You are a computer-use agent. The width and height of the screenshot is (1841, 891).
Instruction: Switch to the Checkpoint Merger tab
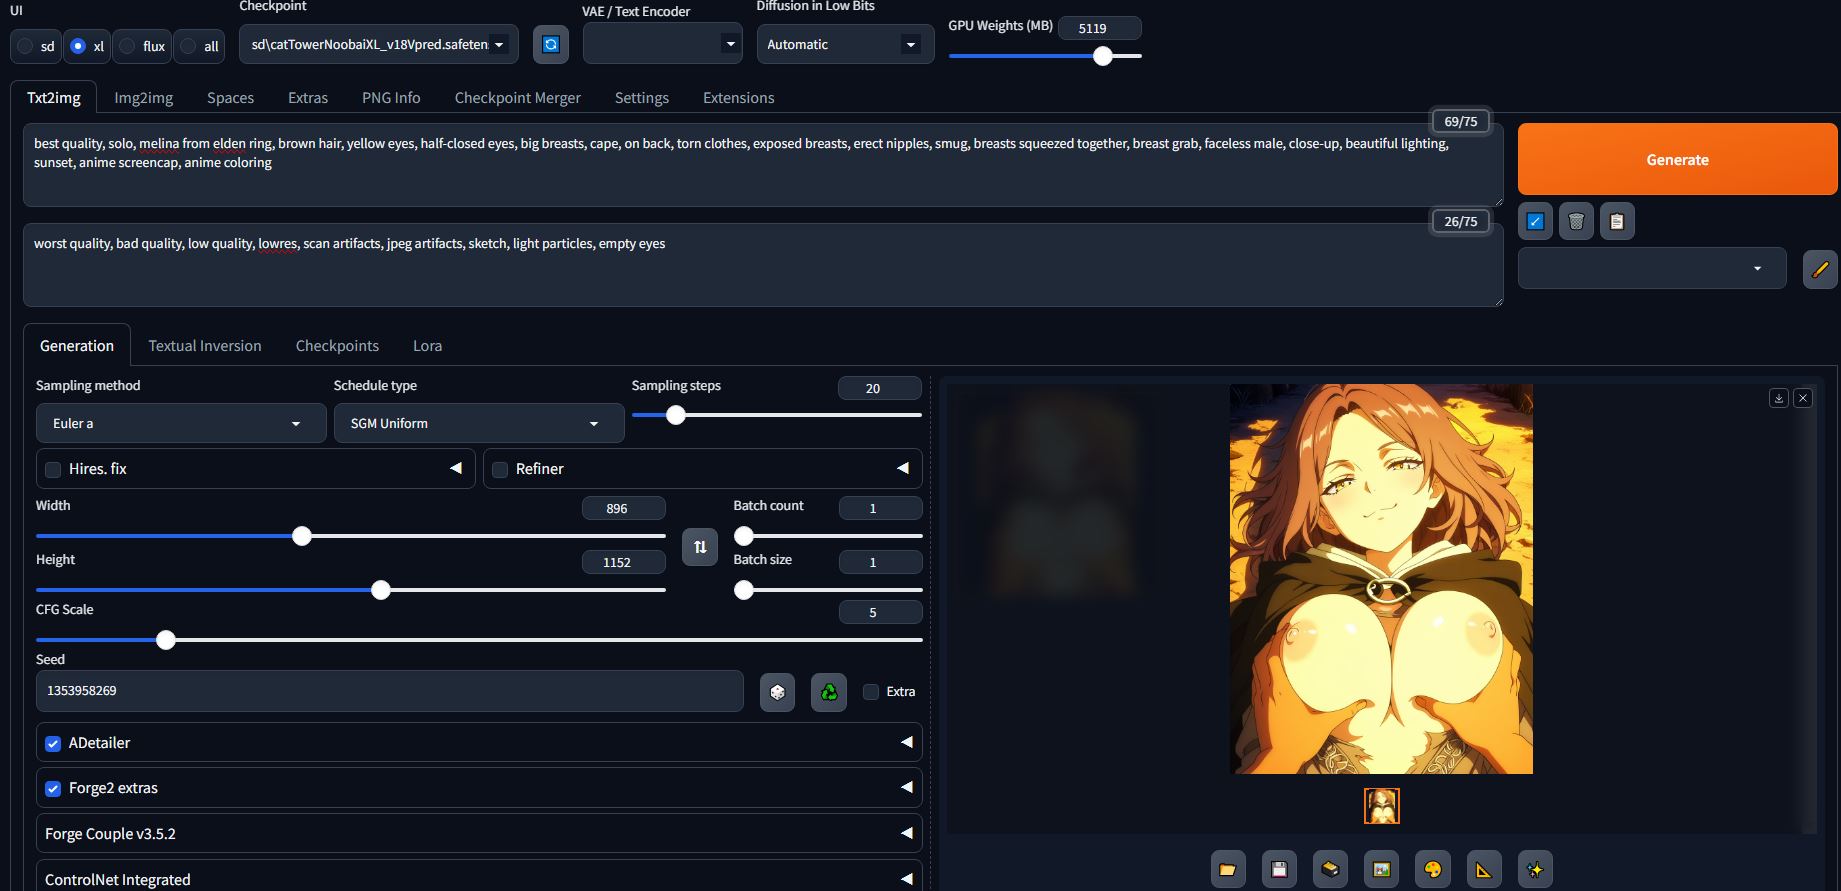(x=518, y=97)
